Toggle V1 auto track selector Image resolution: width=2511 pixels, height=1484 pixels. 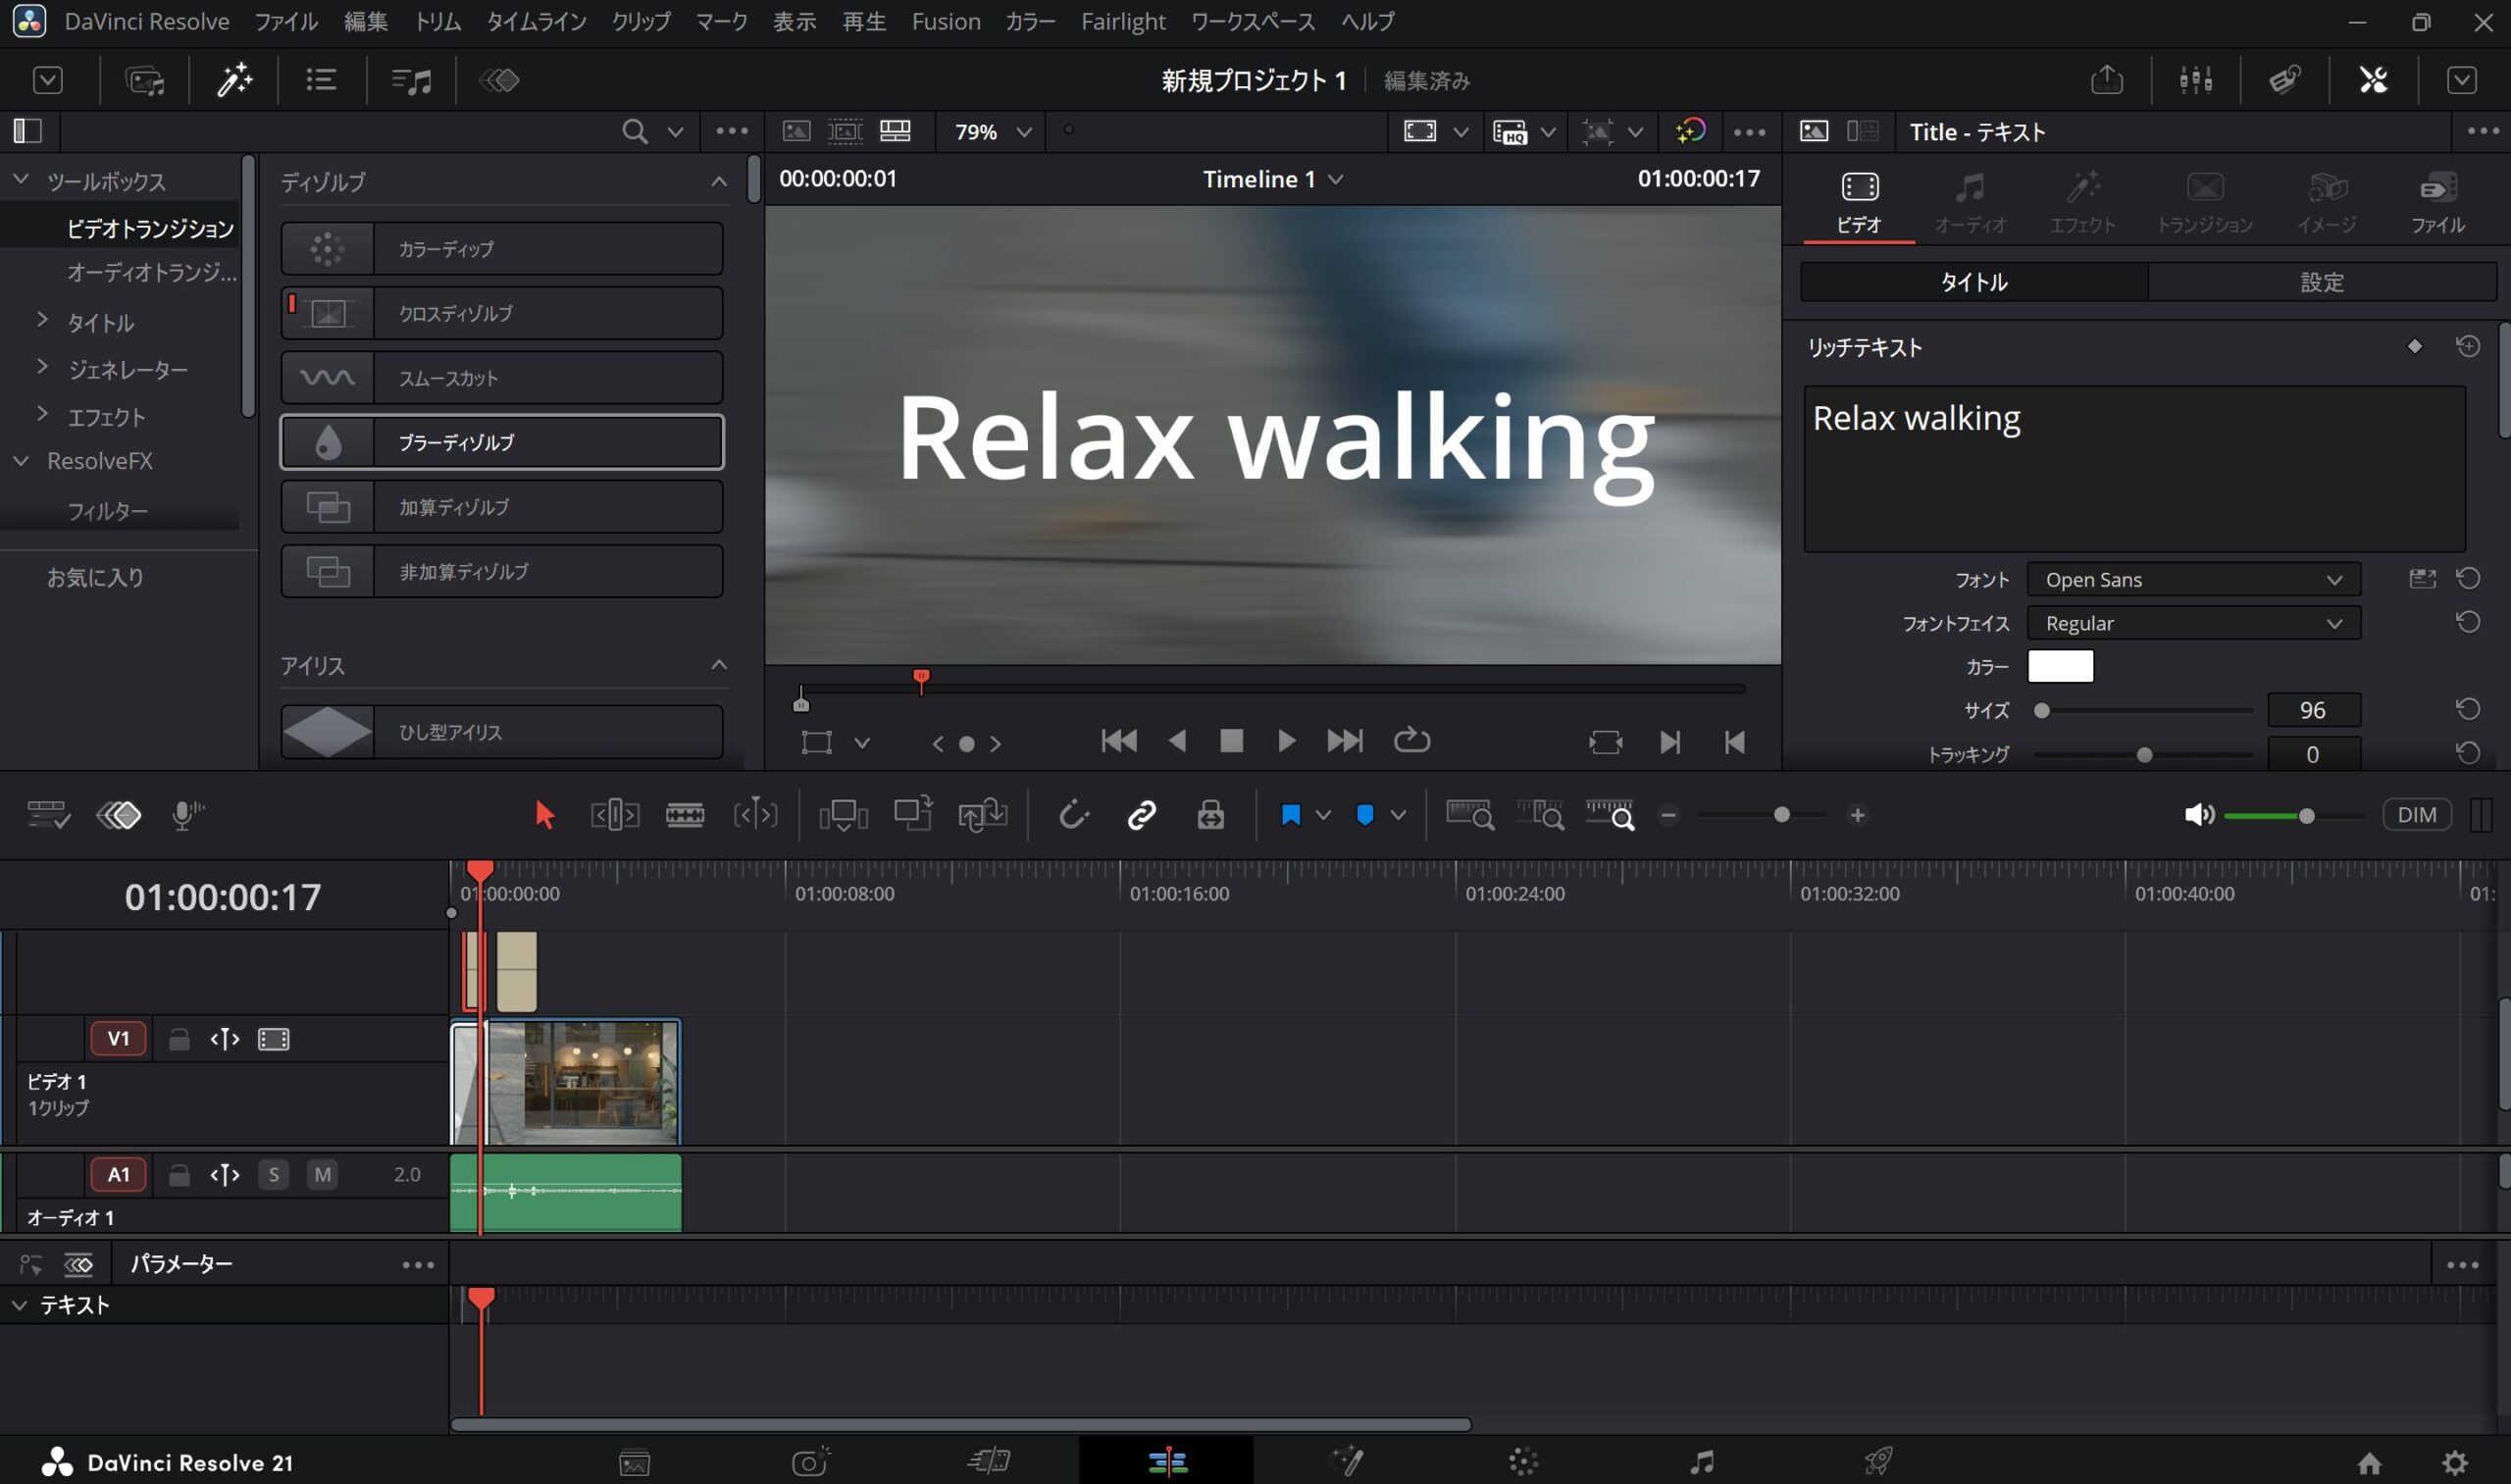click(x=225, y=1039)
